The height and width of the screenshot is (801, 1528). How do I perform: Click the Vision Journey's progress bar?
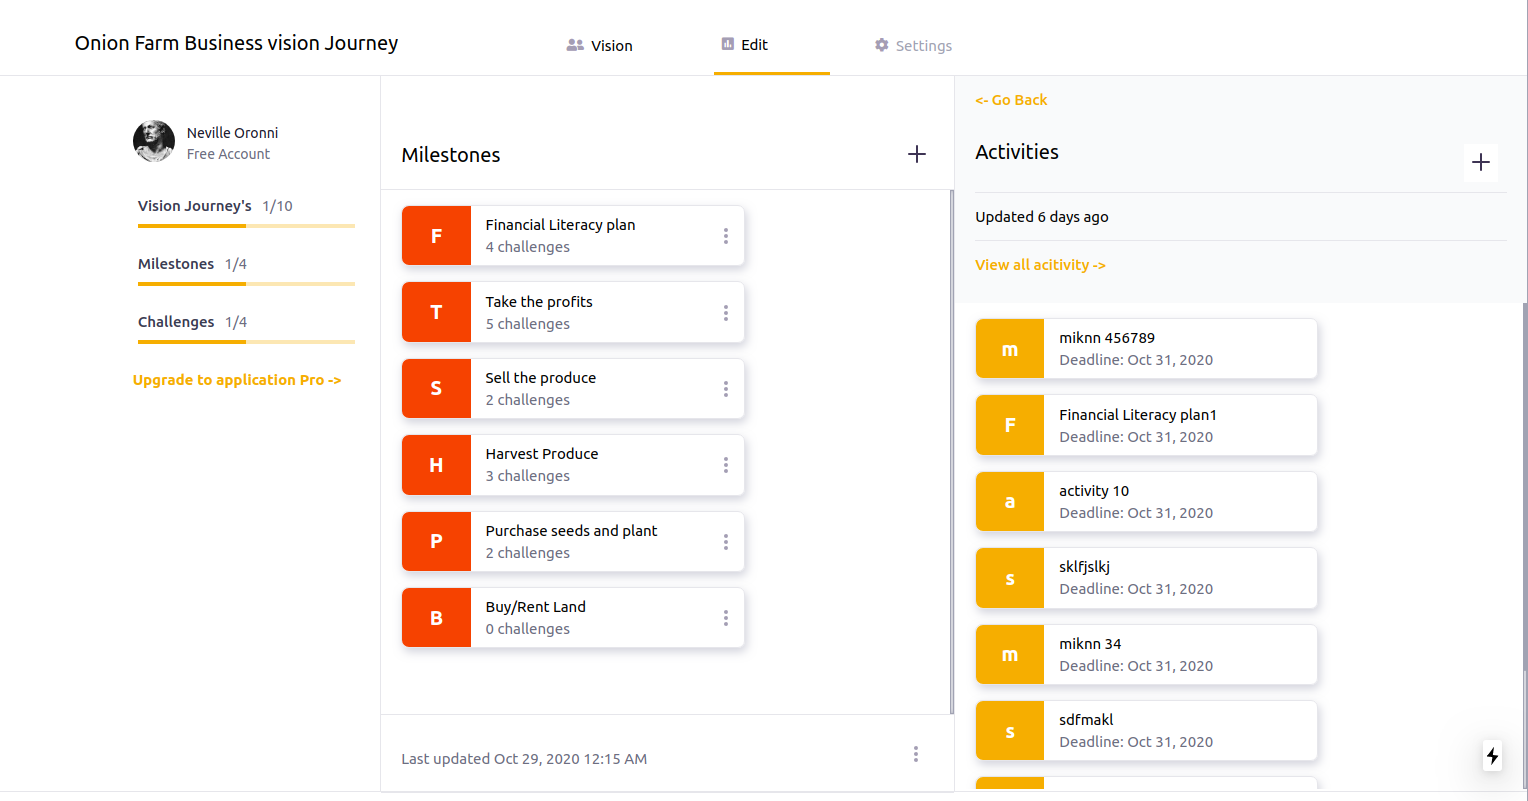tap(246, 226)
